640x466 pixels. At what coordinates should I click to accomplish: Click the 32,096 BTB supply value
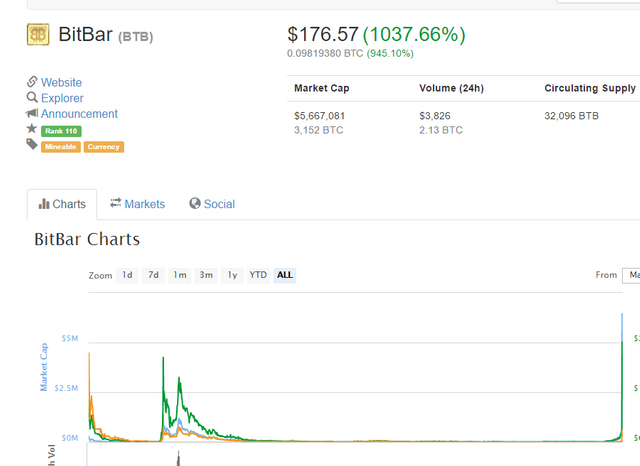pos(571,116)
